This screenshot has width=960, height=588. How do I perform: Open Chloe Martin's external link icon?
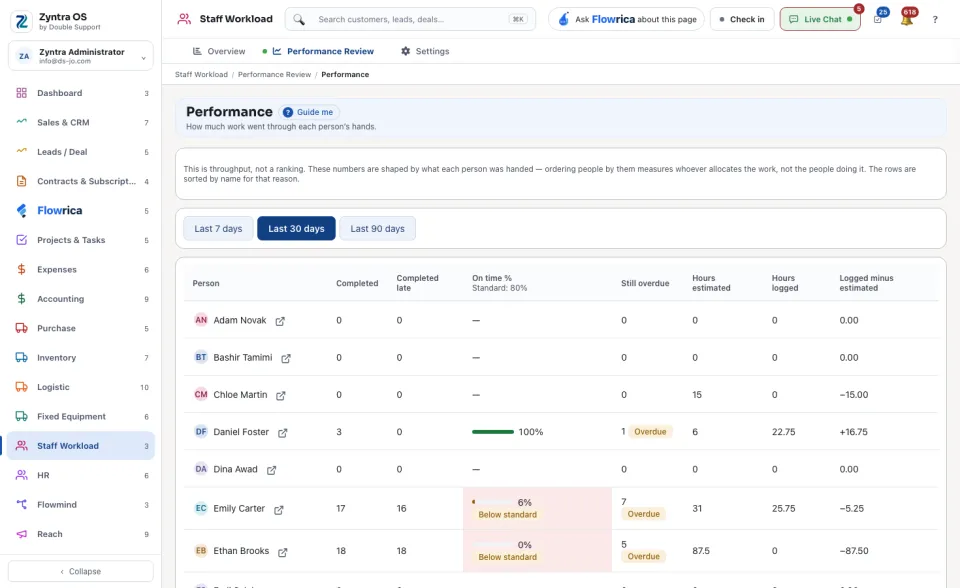[x=280, y=396]
